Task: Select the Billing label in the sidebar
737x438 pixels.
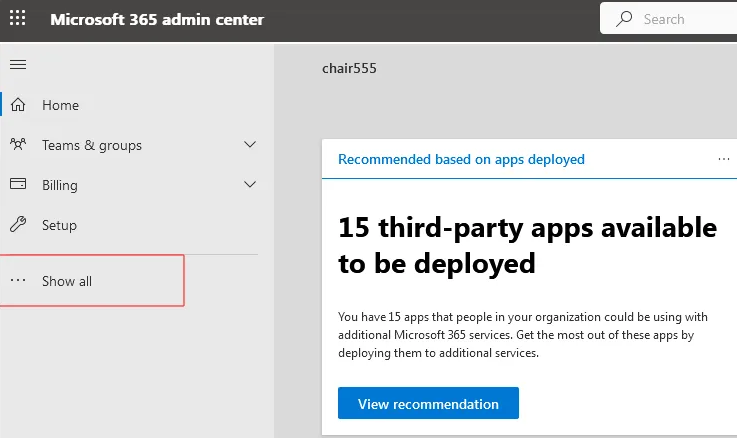Action: pos(60,185)
